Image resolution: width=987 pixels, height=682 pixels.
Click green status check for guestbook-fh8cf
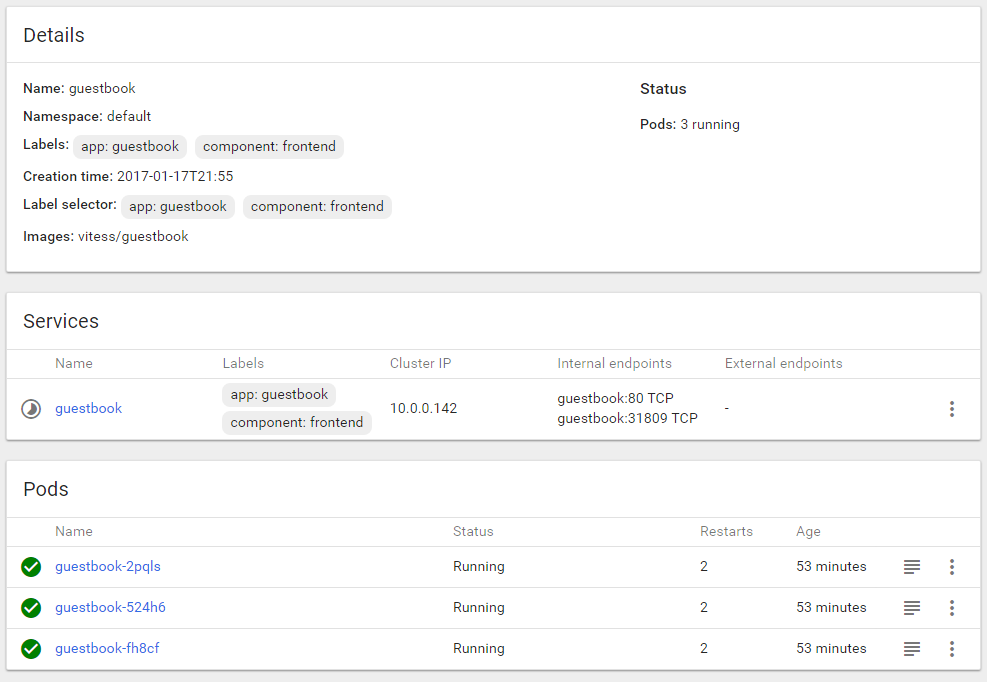tap(31, 649)
